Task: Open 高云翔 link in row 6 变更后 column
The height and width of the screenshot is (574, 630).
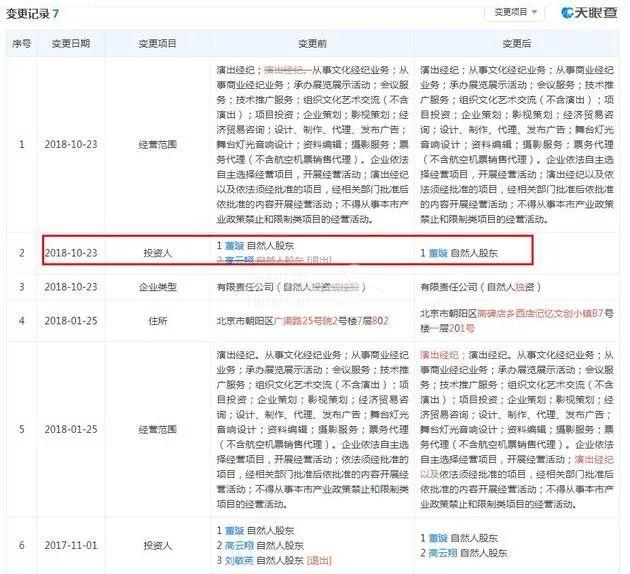Action: tap(443, 553)
